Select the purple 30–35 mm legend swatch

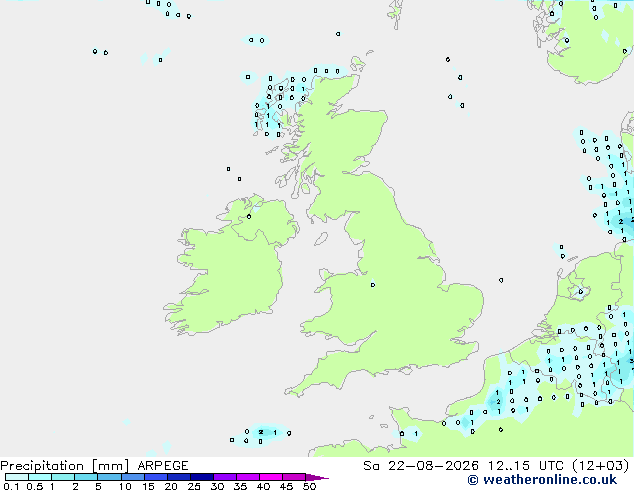[x=225, y=477]
